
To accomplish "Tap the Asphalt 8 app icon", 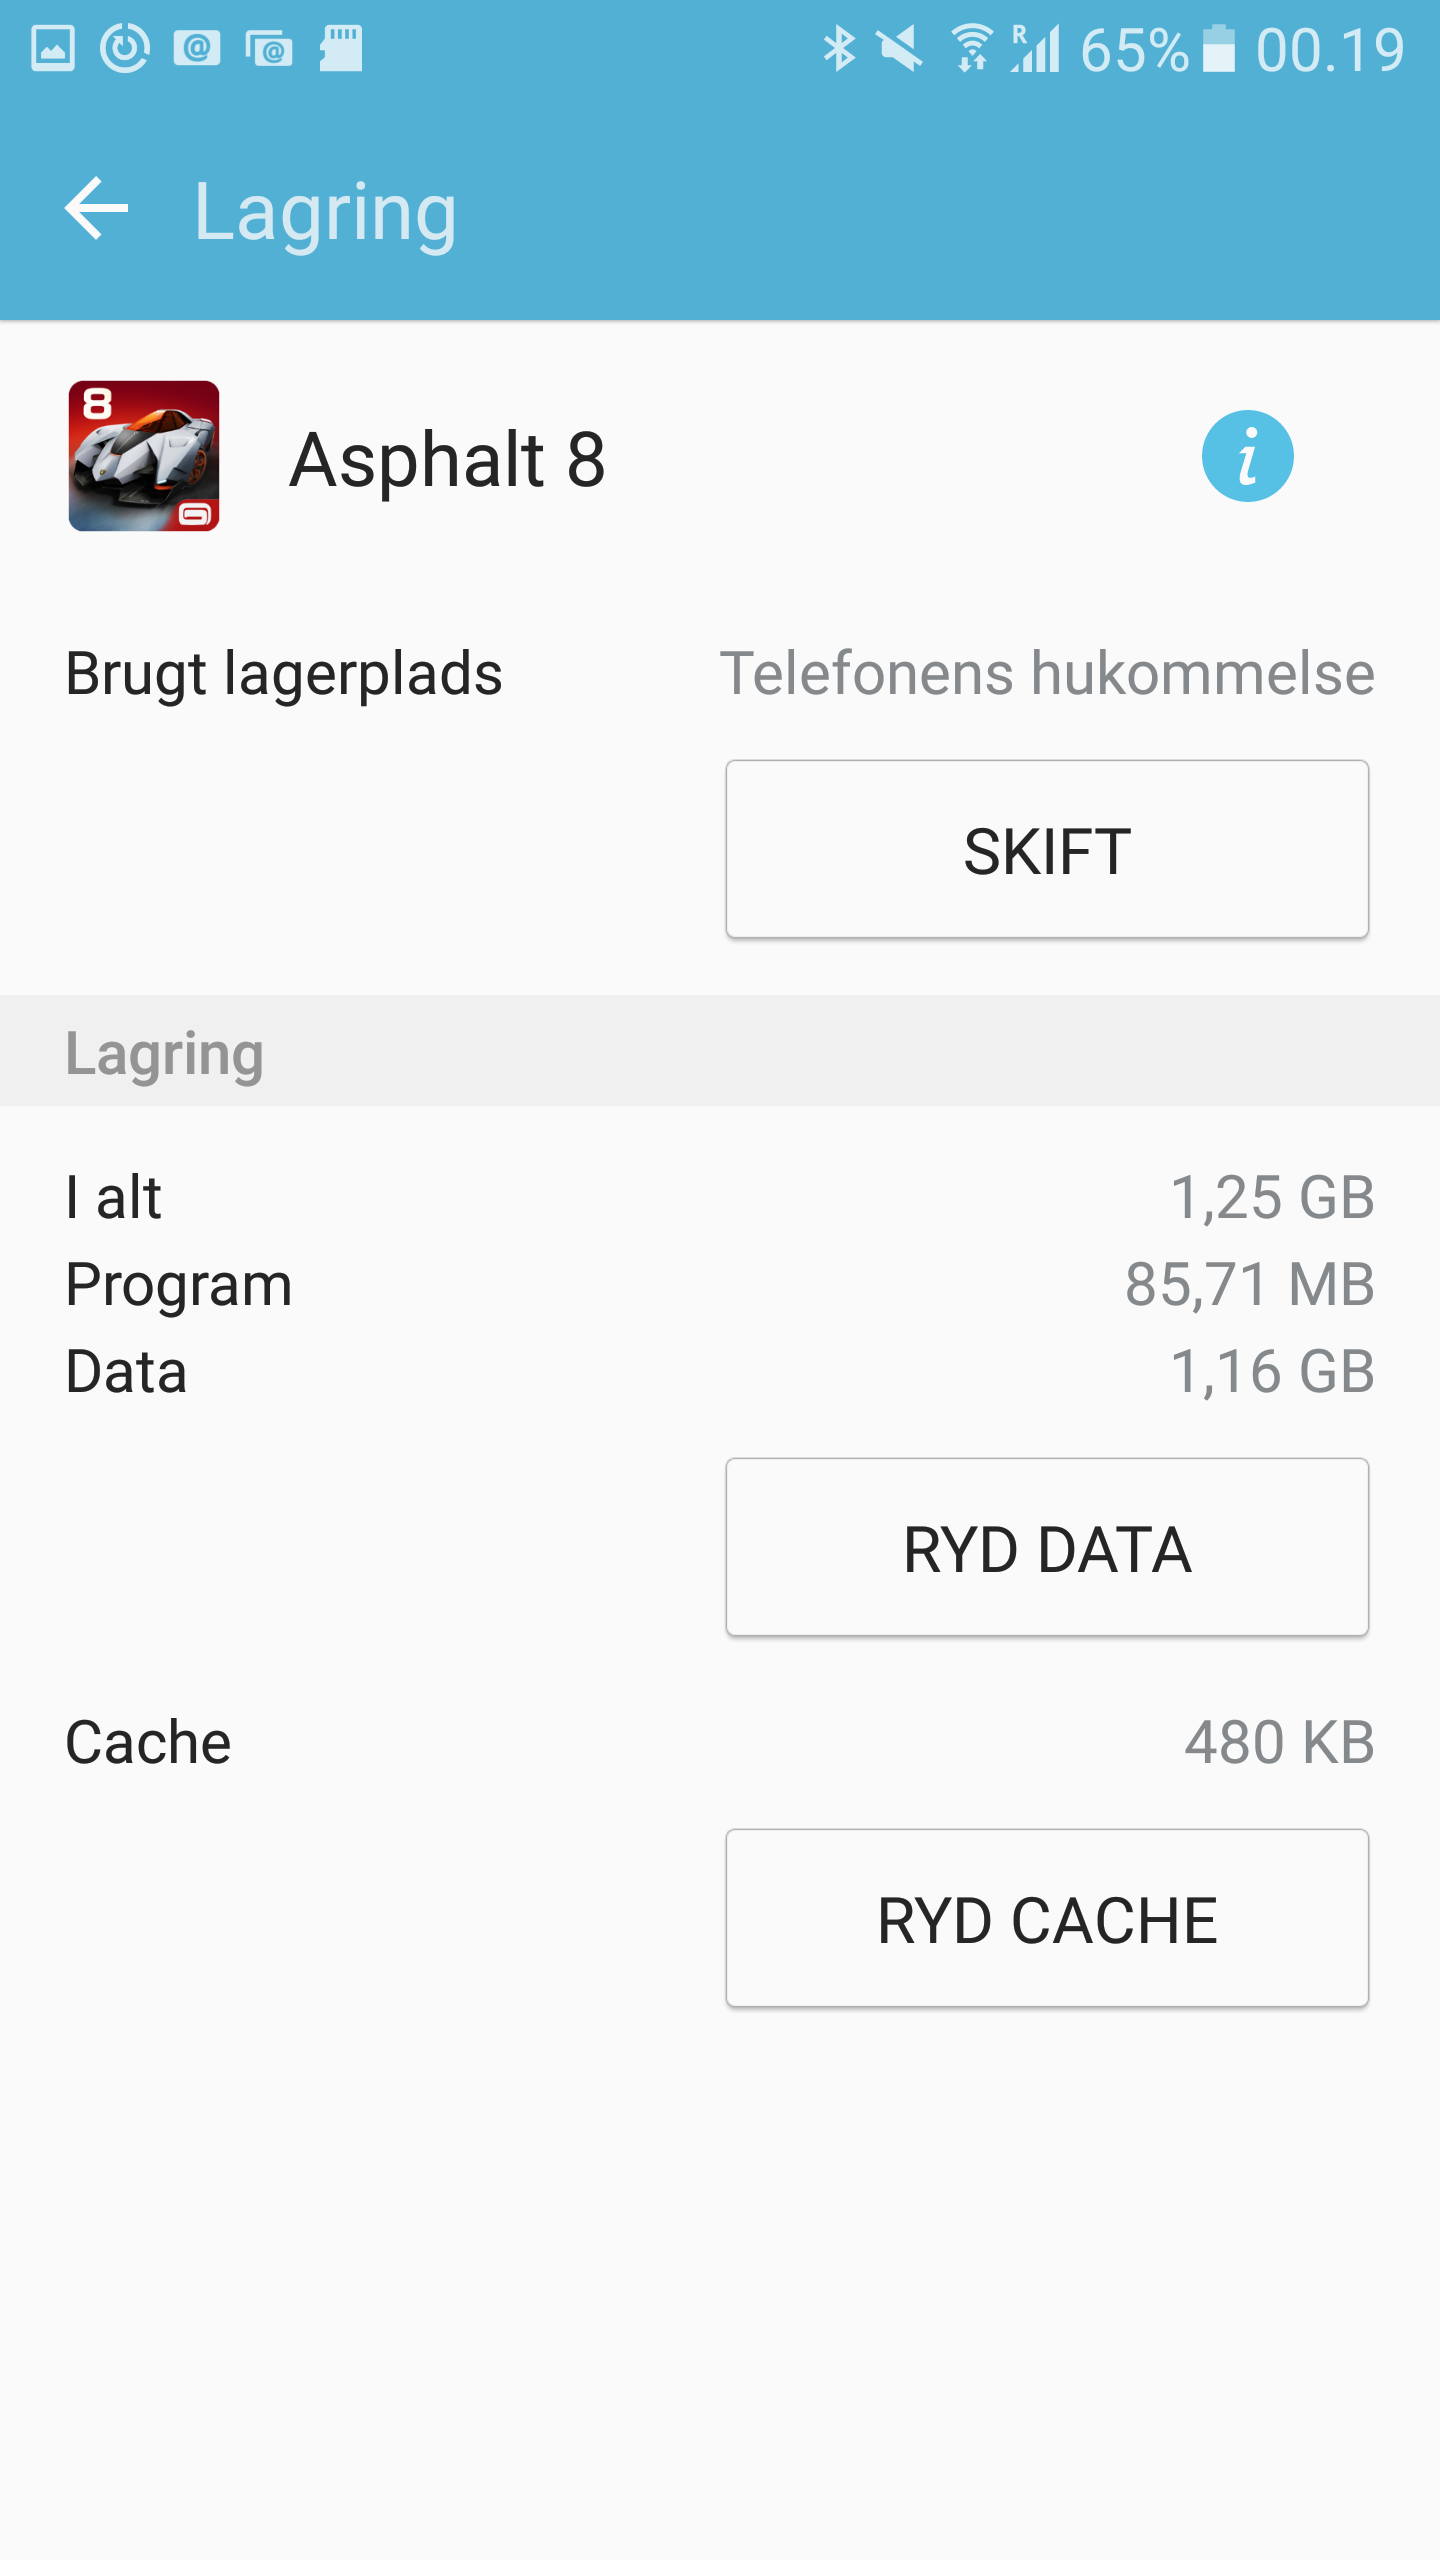I will click(144, 456).
